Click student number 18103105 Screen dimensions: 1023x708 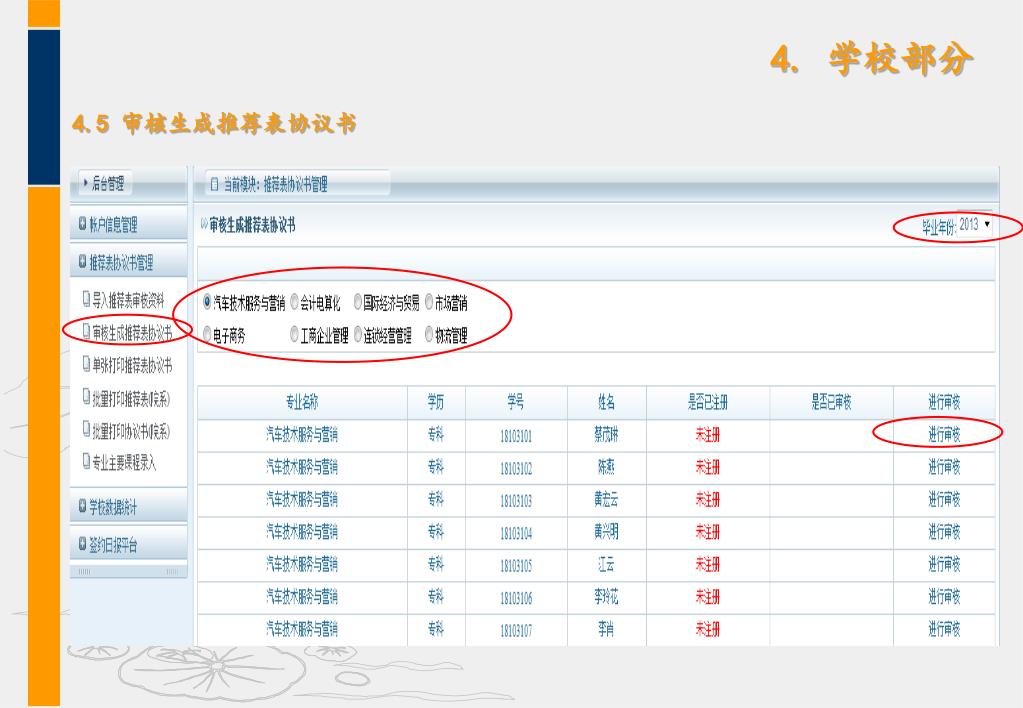516,565
